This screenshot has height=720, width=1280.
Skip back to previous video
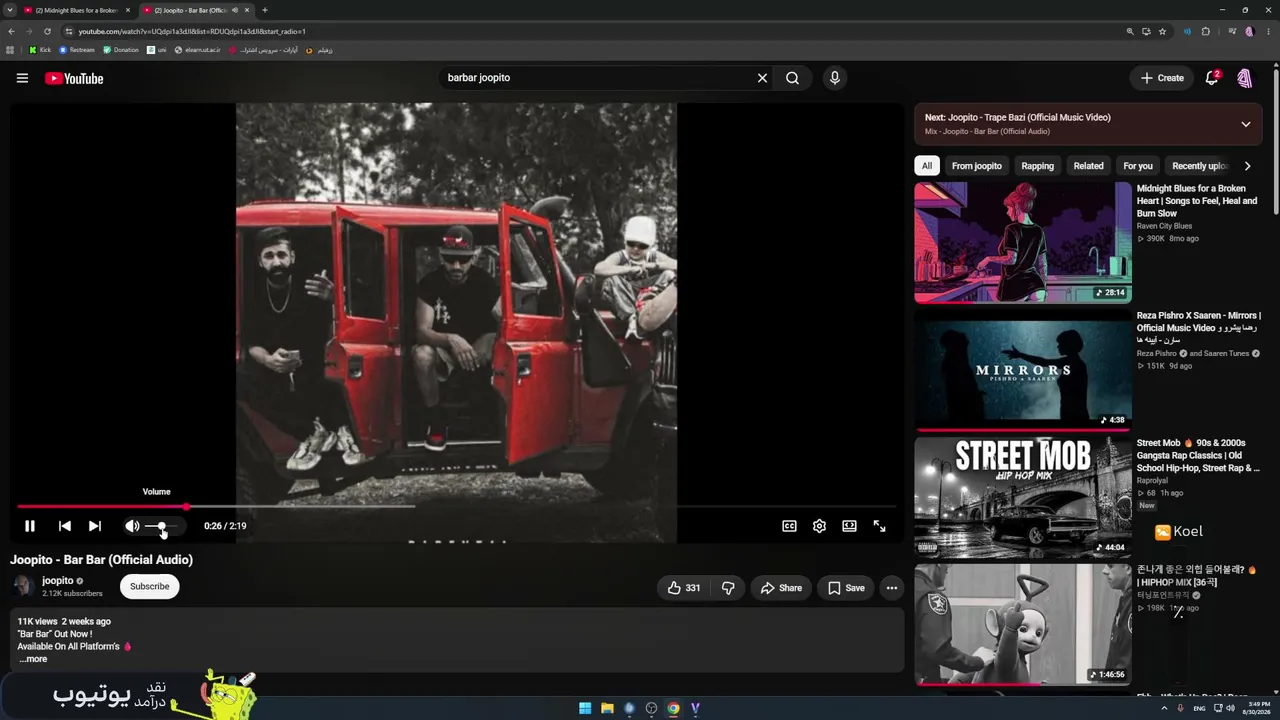[x=64, y=526]
